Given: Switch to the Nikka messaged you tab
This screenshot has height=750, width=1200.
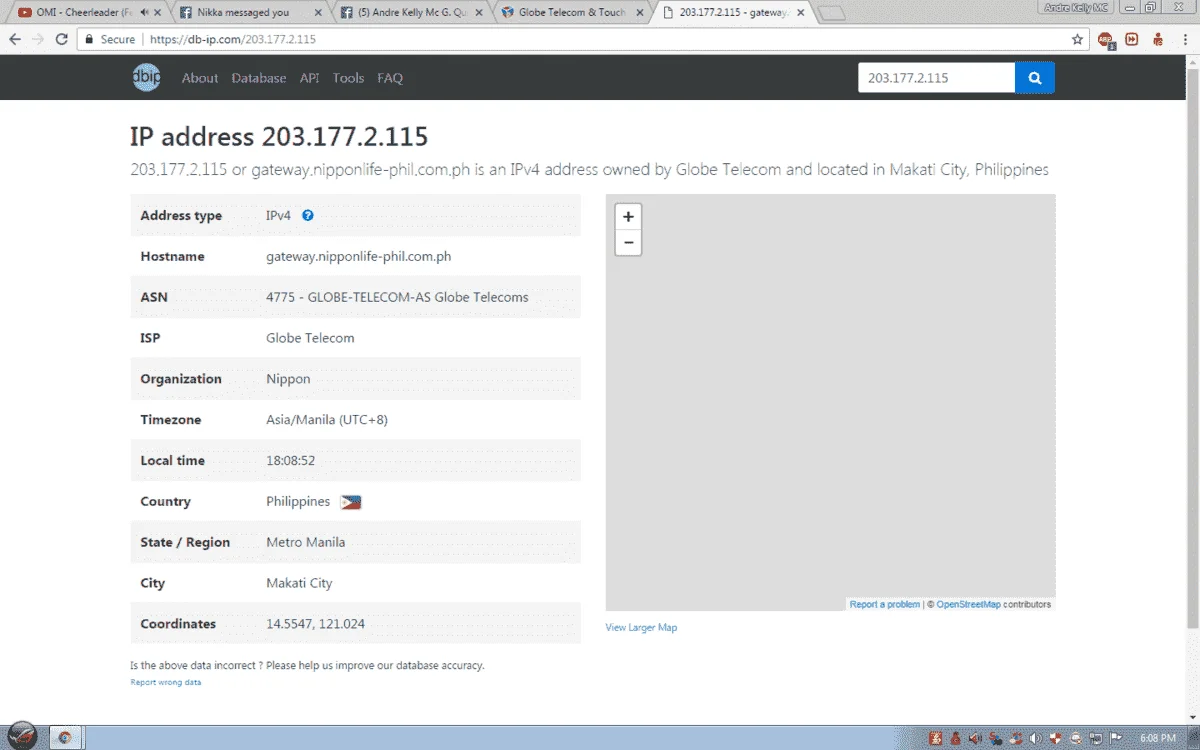Looking at the screenshot, I should [250, 13].
